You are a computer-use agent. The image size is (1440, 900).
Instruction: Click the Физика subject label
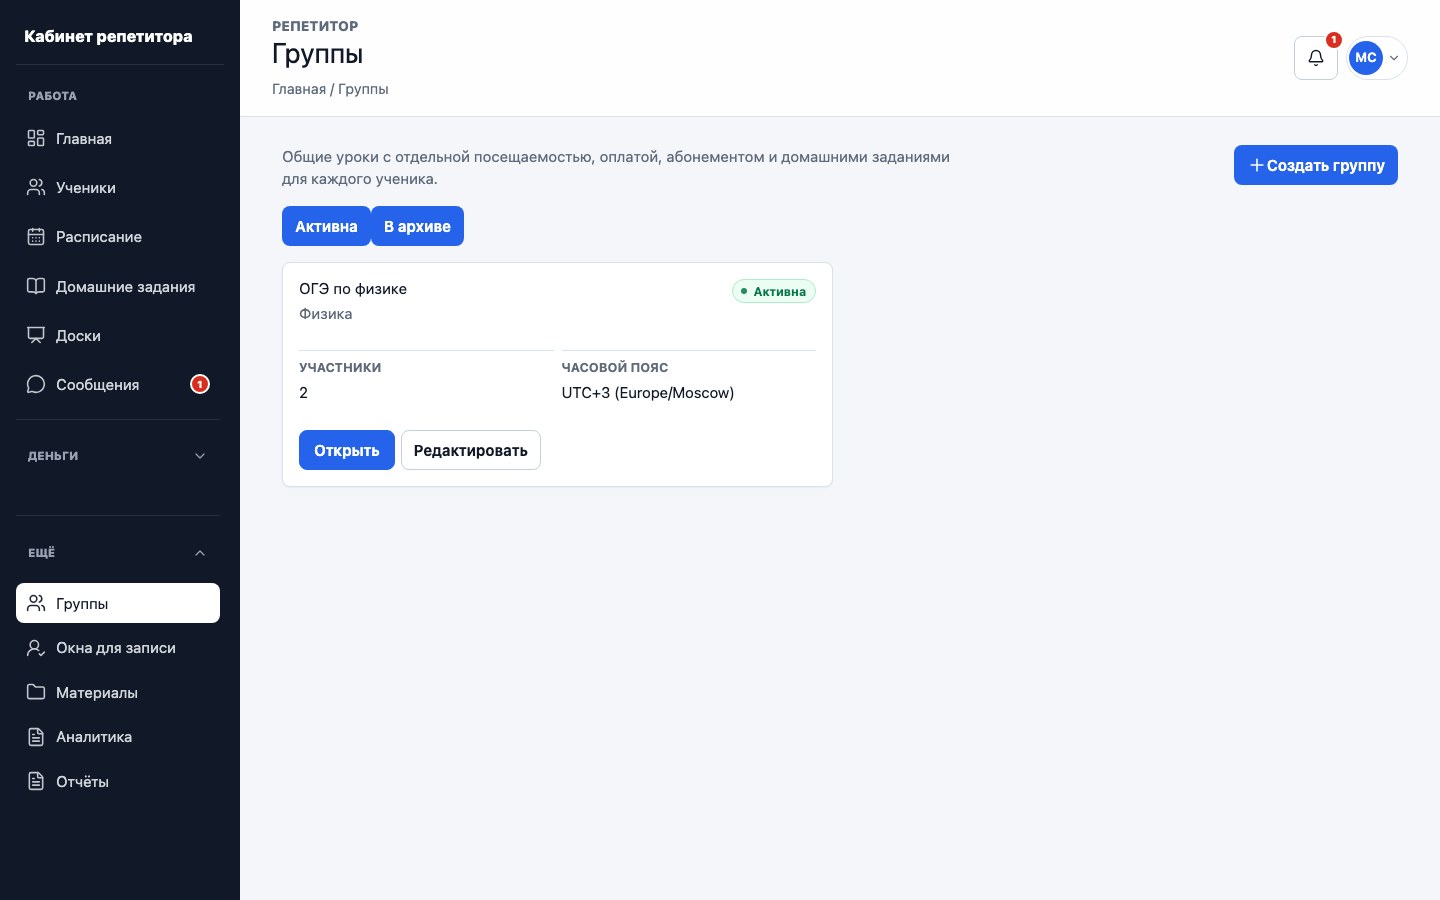click(x=326, y=314)
